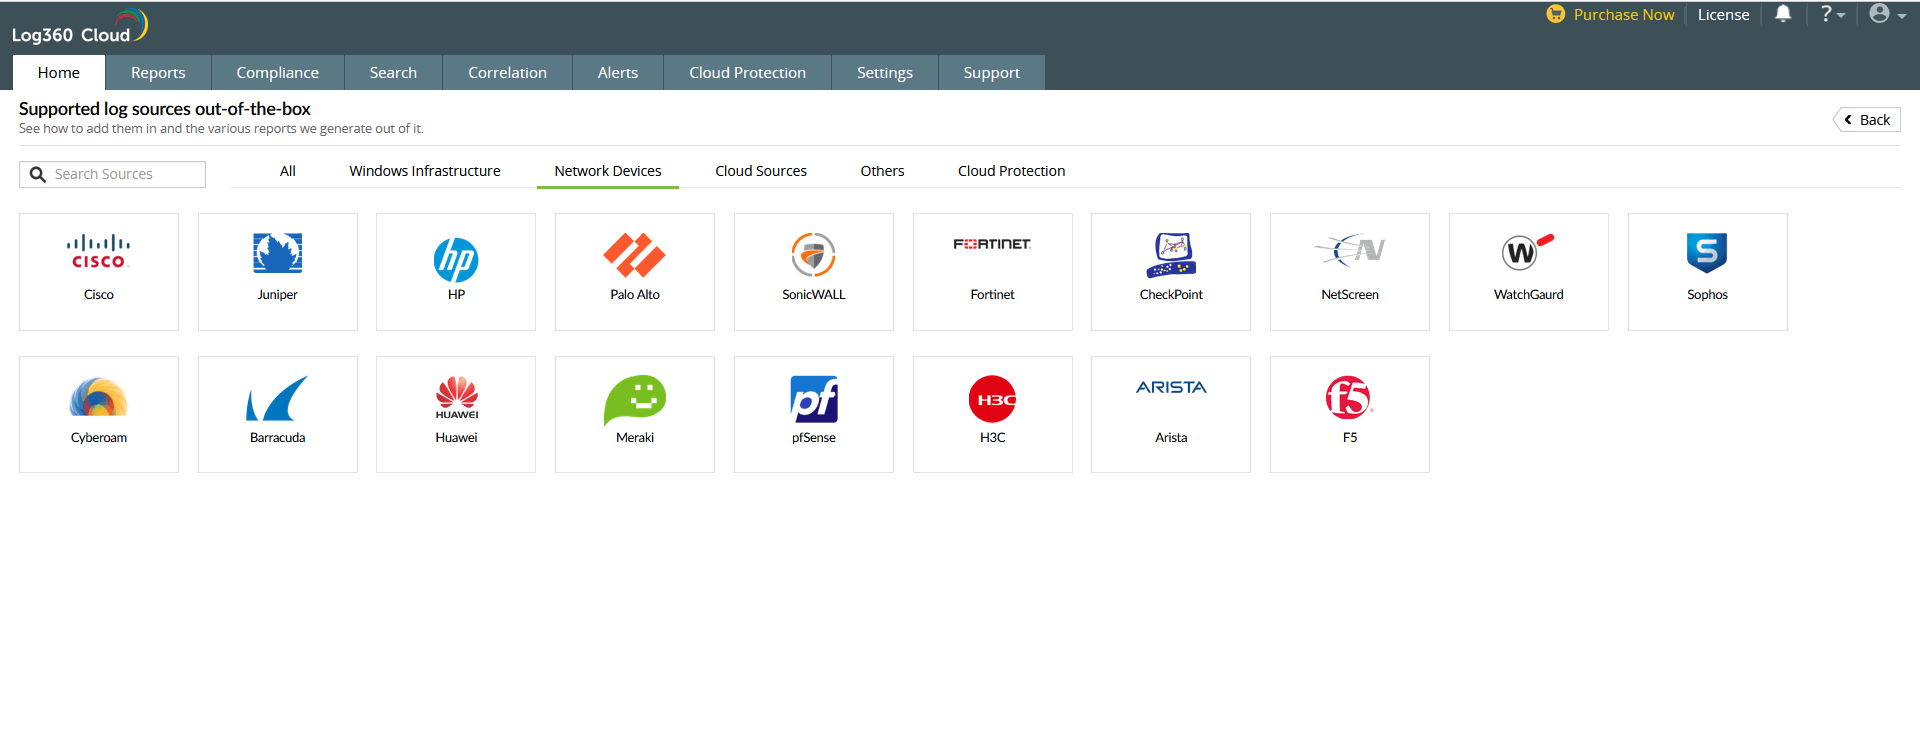
Task: Select the Palo Alto source icon
Action: [x=634, y=254]
